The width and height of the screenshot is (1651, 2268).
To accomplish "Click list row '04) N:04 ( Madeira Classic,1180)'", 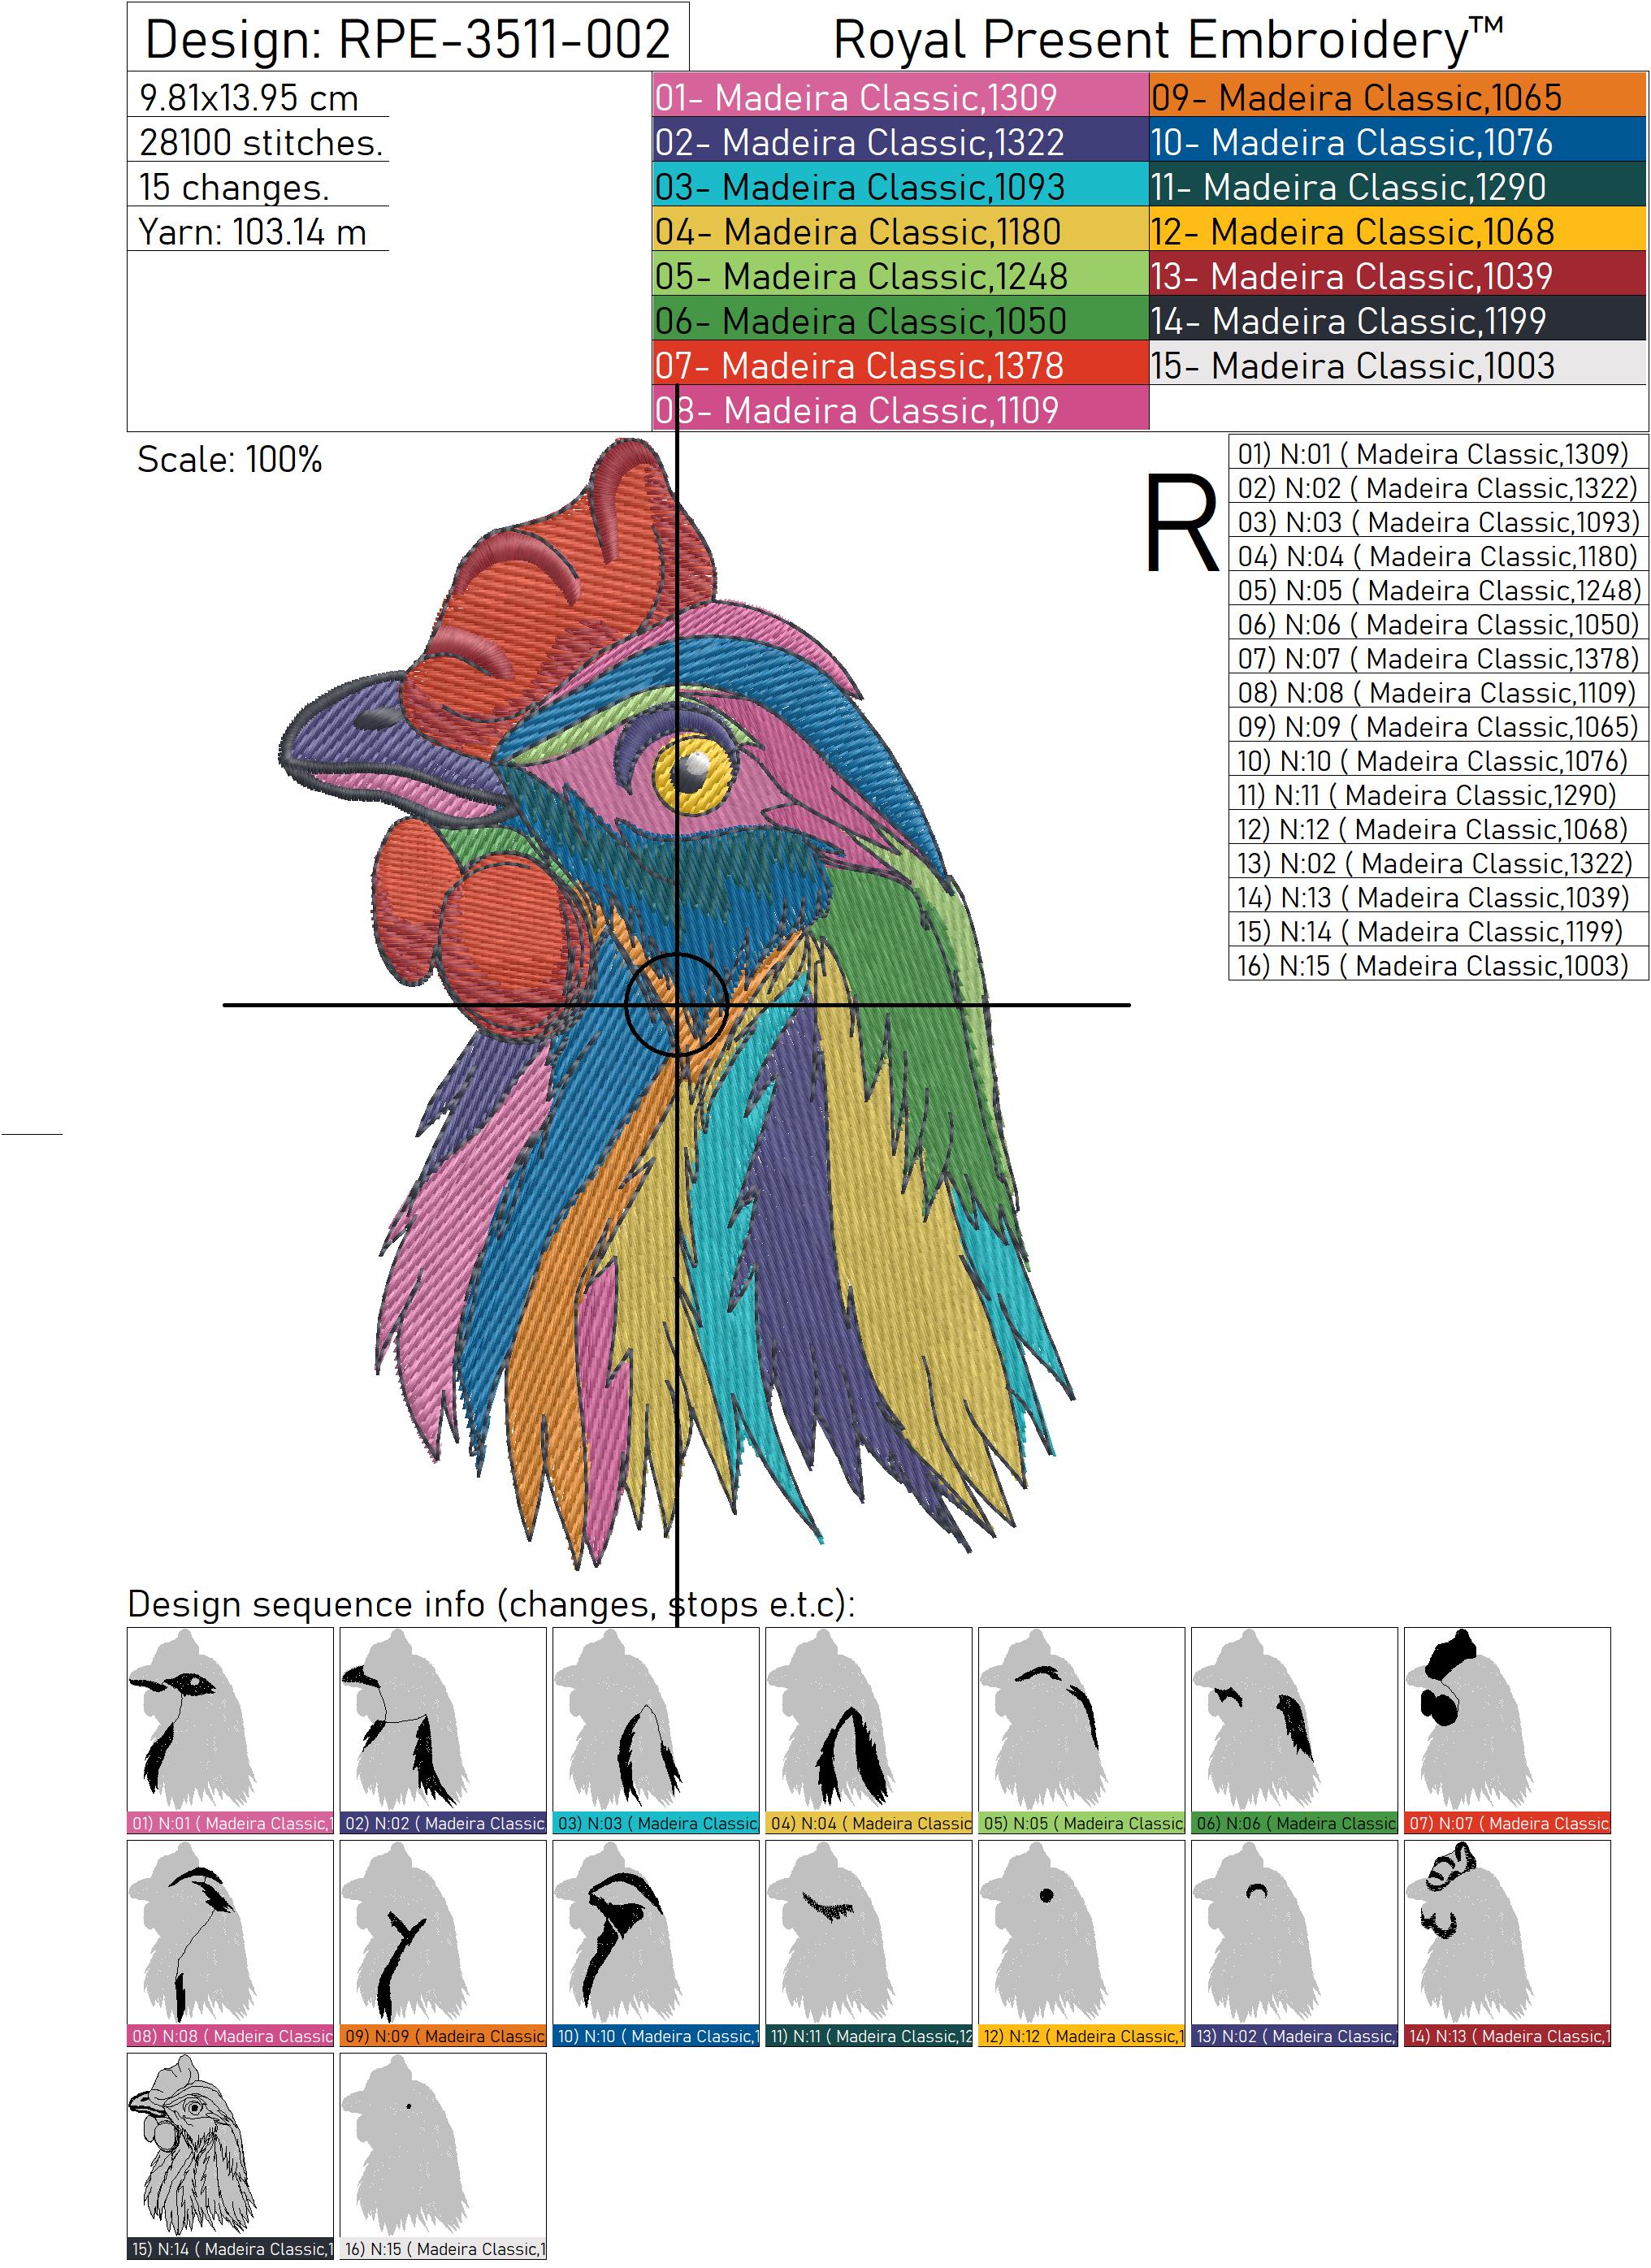I will 1438,556.
